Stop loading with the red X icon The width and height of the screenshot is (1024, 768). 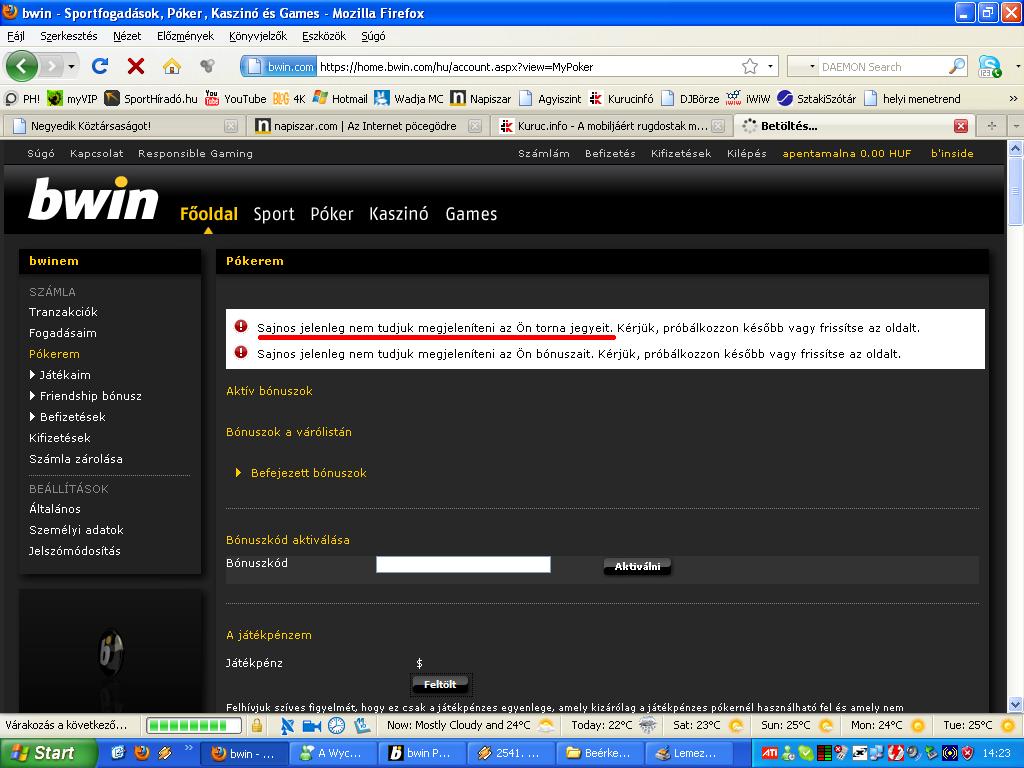pyautogui.click(x=136, y=66)
